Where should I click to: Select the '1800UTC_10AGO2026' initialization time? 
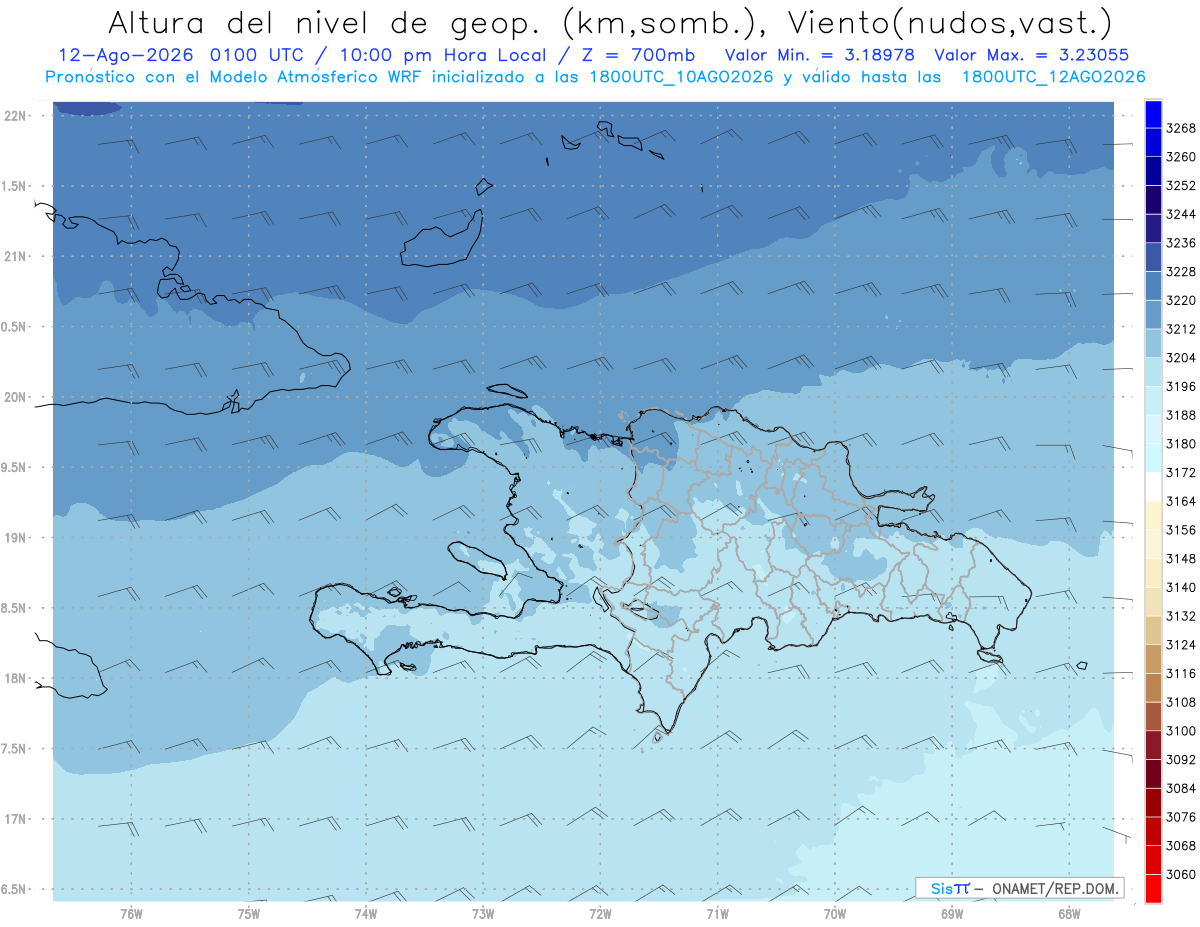click(681, 77)
